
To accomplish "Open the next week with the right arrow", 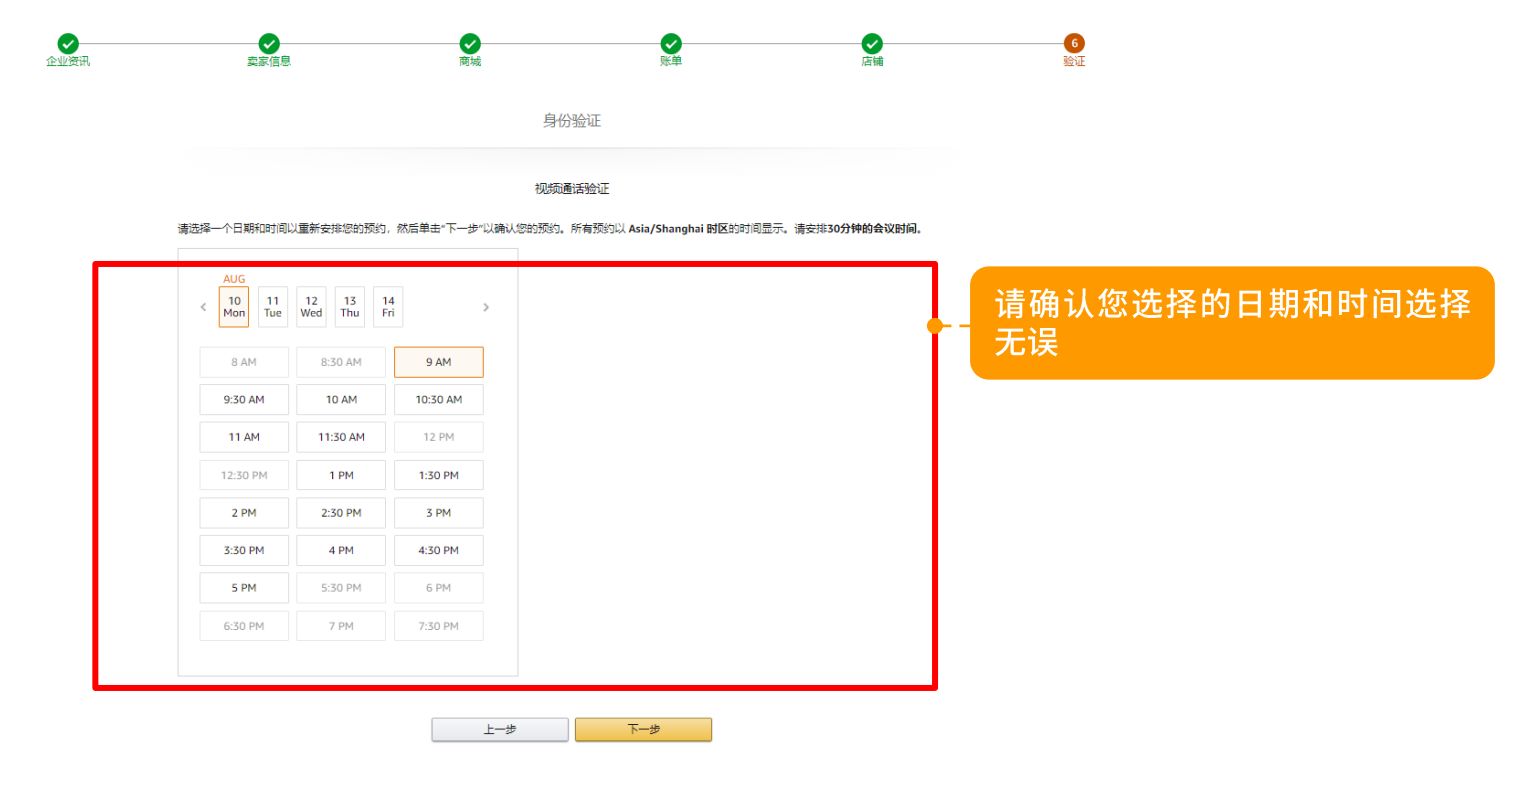I will point(486,307).
